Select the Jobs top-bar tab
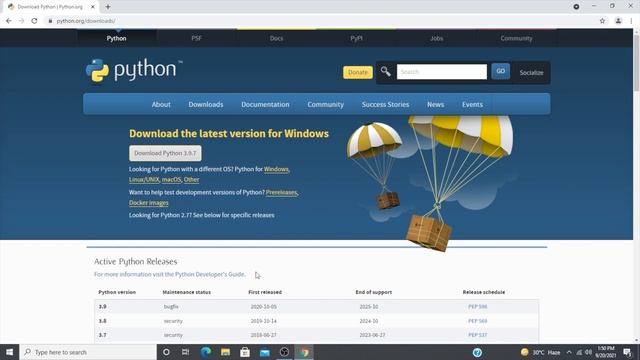 436,38
